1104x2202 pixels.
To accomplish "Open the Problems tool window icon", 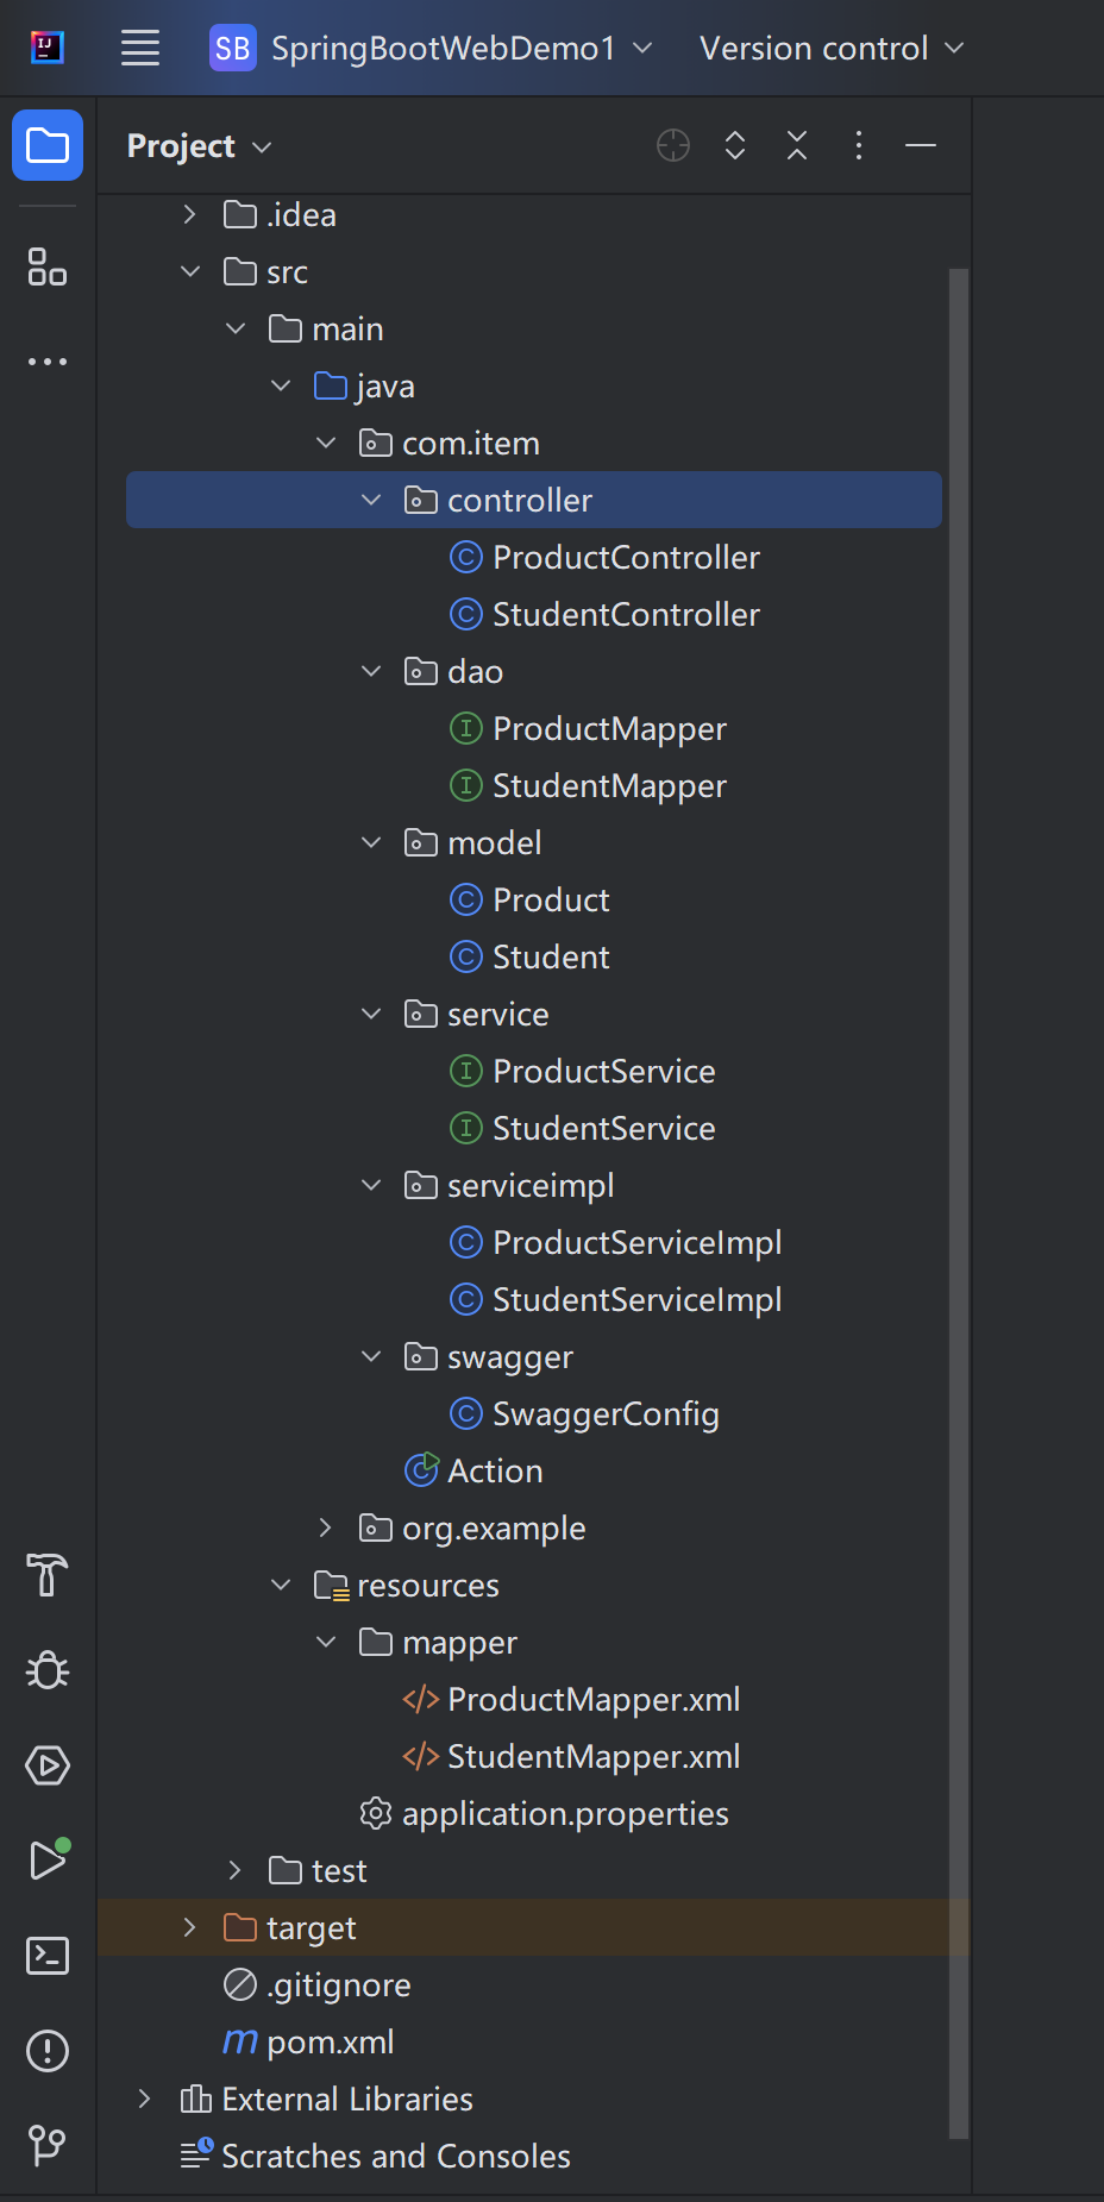I will point(47,2050).
